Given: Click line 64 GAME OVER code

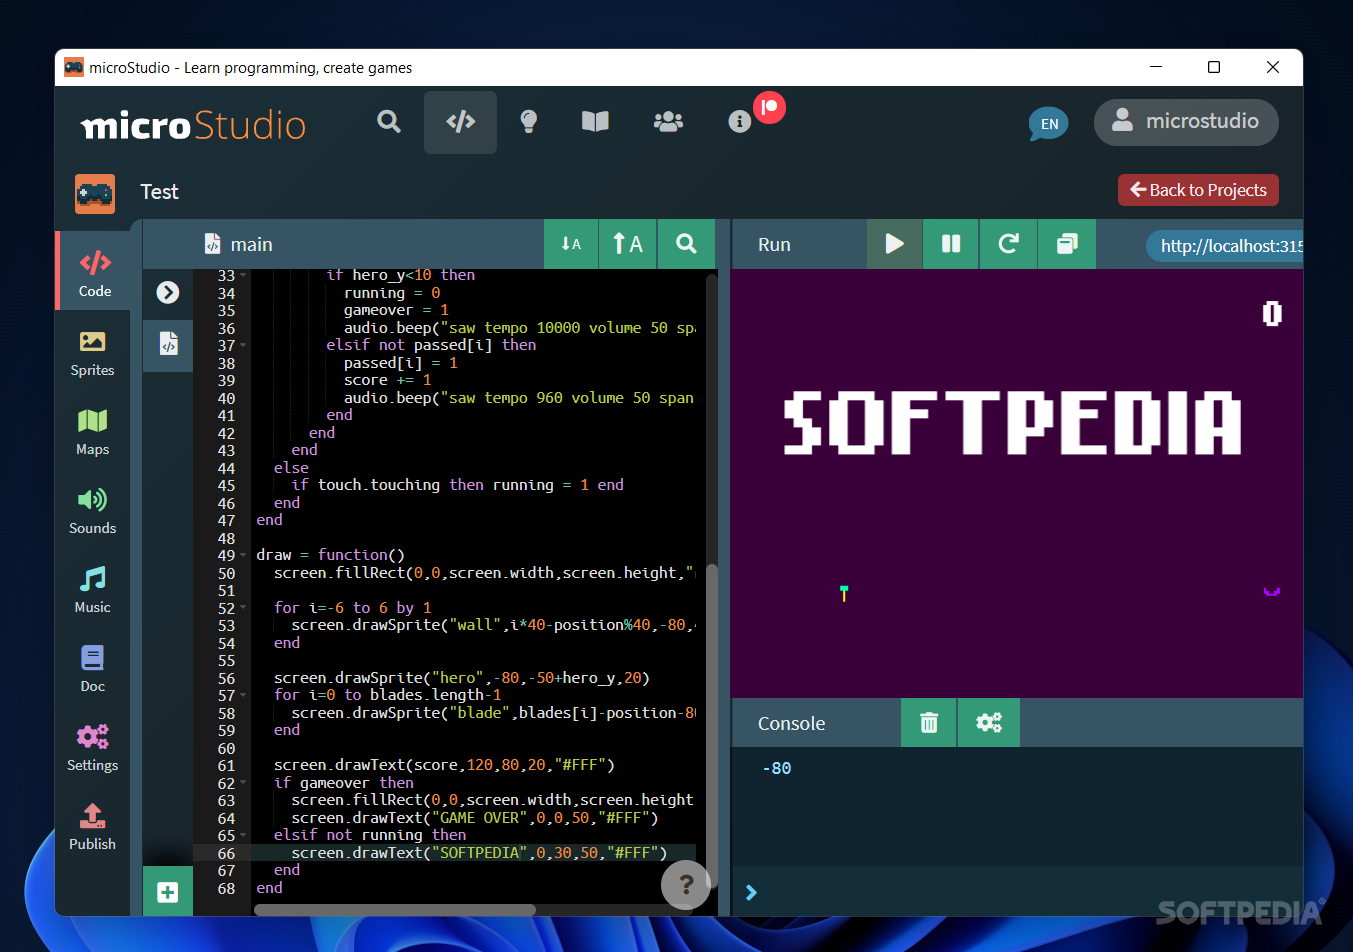Looking at the screenshot, I should (475, 818).
